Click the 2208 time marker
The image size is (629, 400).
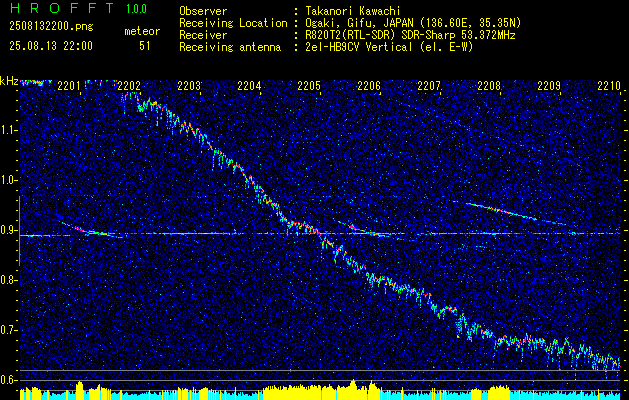pyautogui.click(x=489, y=85)
